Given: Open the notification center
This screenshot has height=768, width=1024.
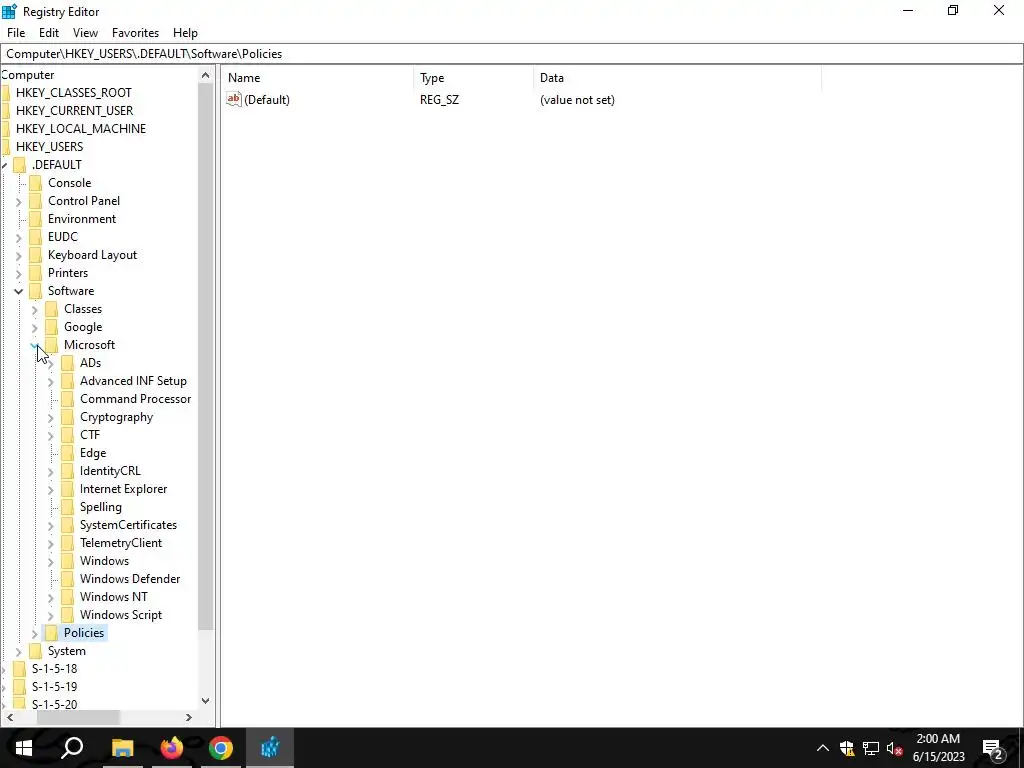Looking at the screenshot, I should pos(993,748).
